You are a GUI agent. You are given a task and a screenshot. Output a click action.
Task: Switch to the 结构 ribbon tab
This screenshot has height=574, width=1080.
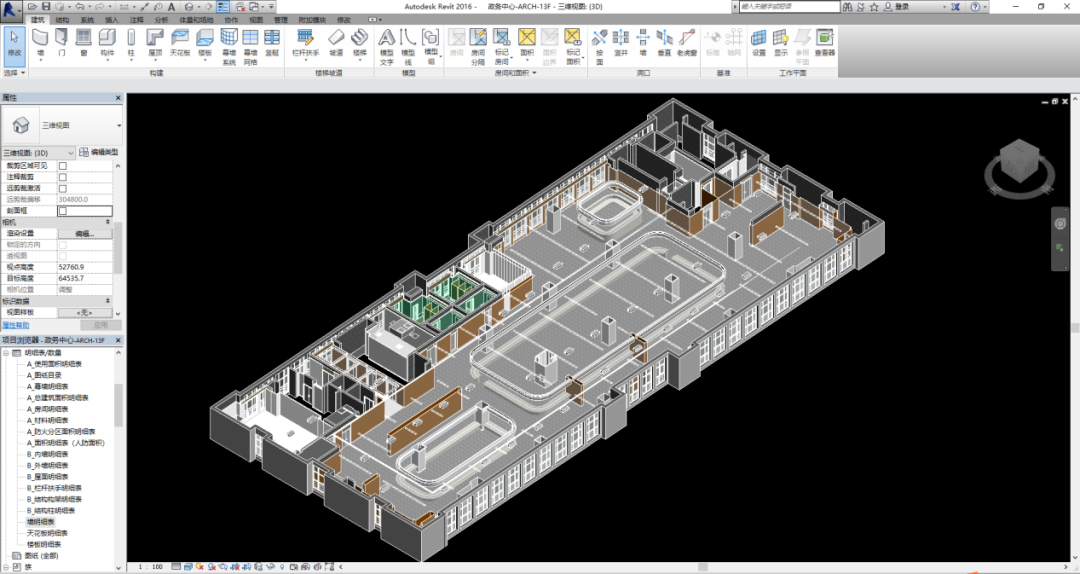coord(62,20)
